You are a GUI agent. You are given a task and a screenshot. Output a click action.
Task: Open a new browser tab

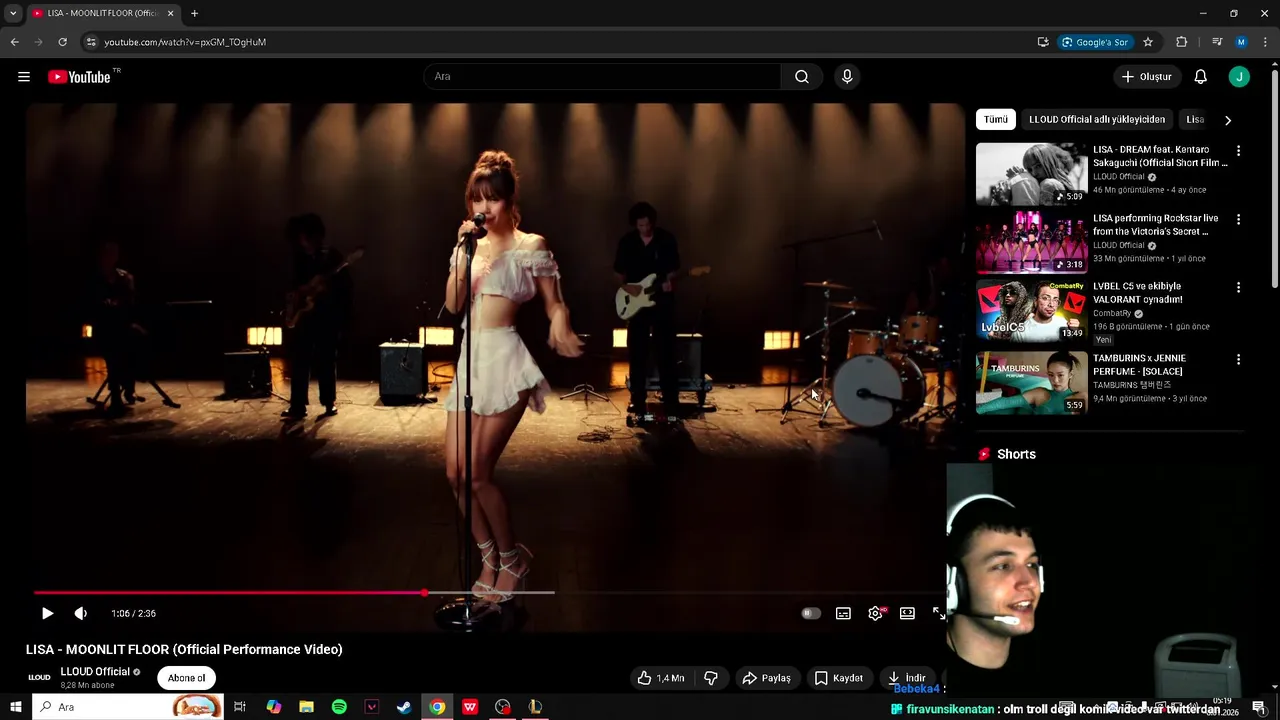[x=194, y=13]
